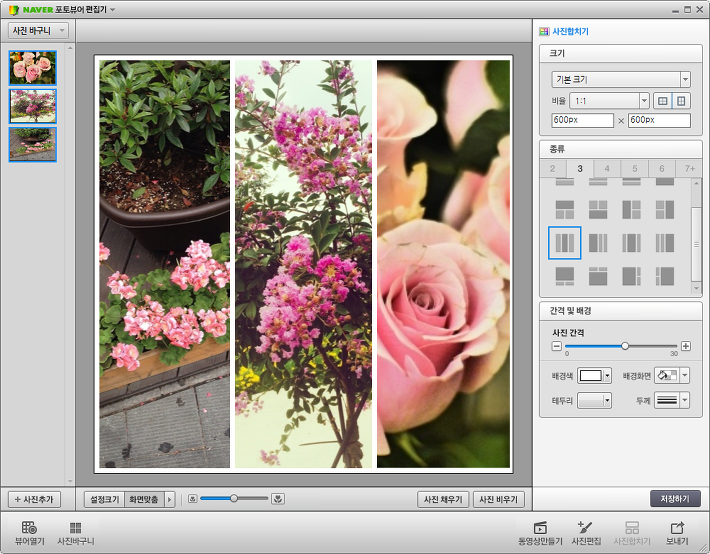Switch to the 6 photos layout tab
Screen dimensions: 710x554
[662, 169]
